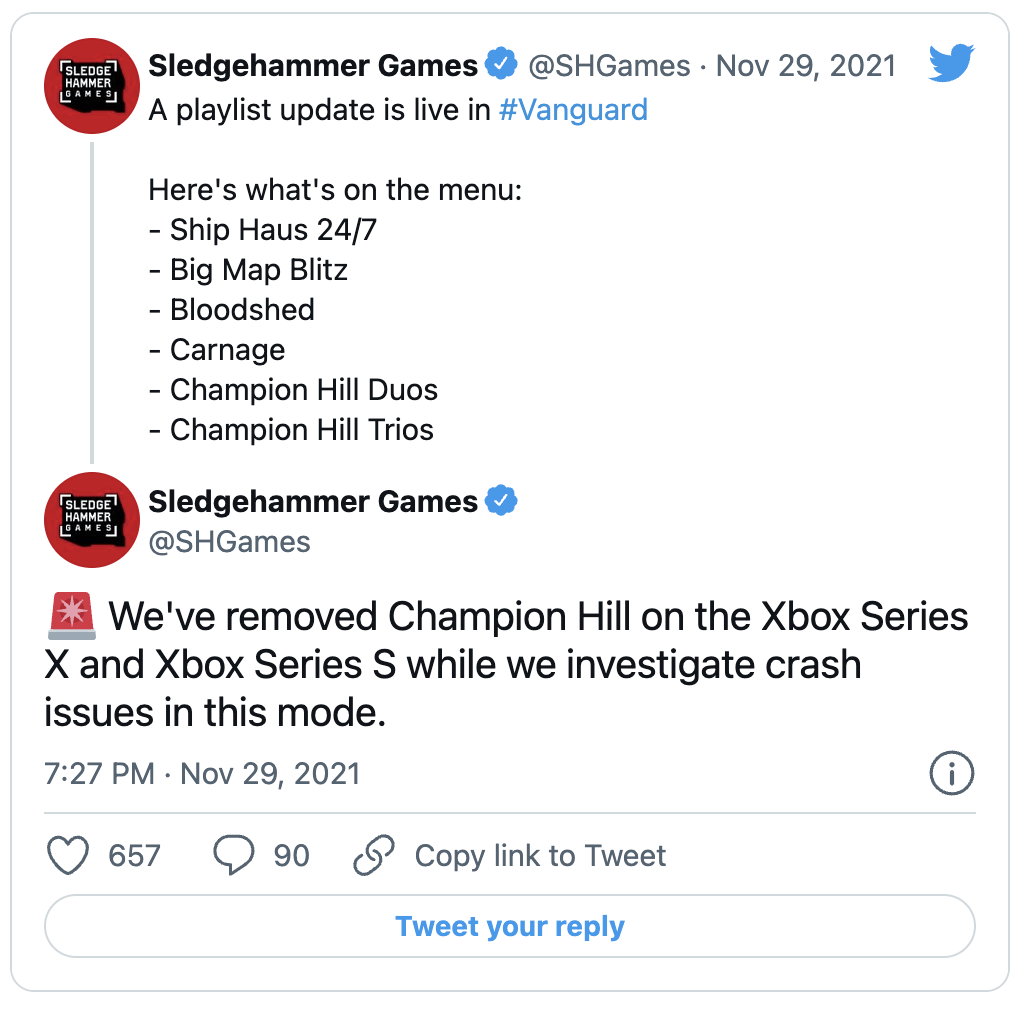Click the Tweet your reply button
This screenshot has width=1024, height=1010.
510,926
